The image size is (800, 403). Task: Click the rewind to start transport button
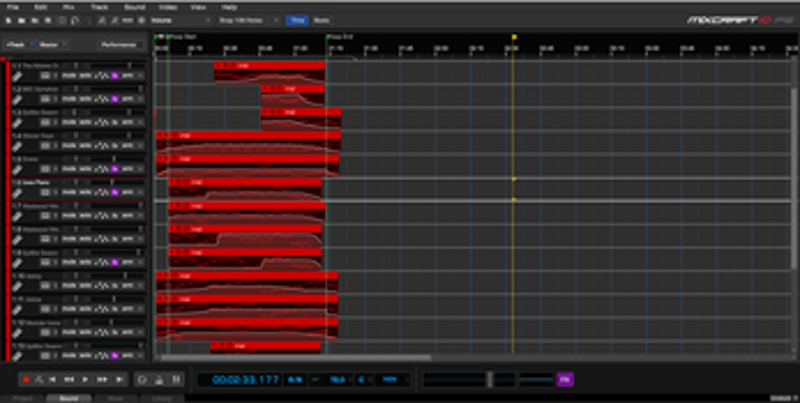coord(52,380)
